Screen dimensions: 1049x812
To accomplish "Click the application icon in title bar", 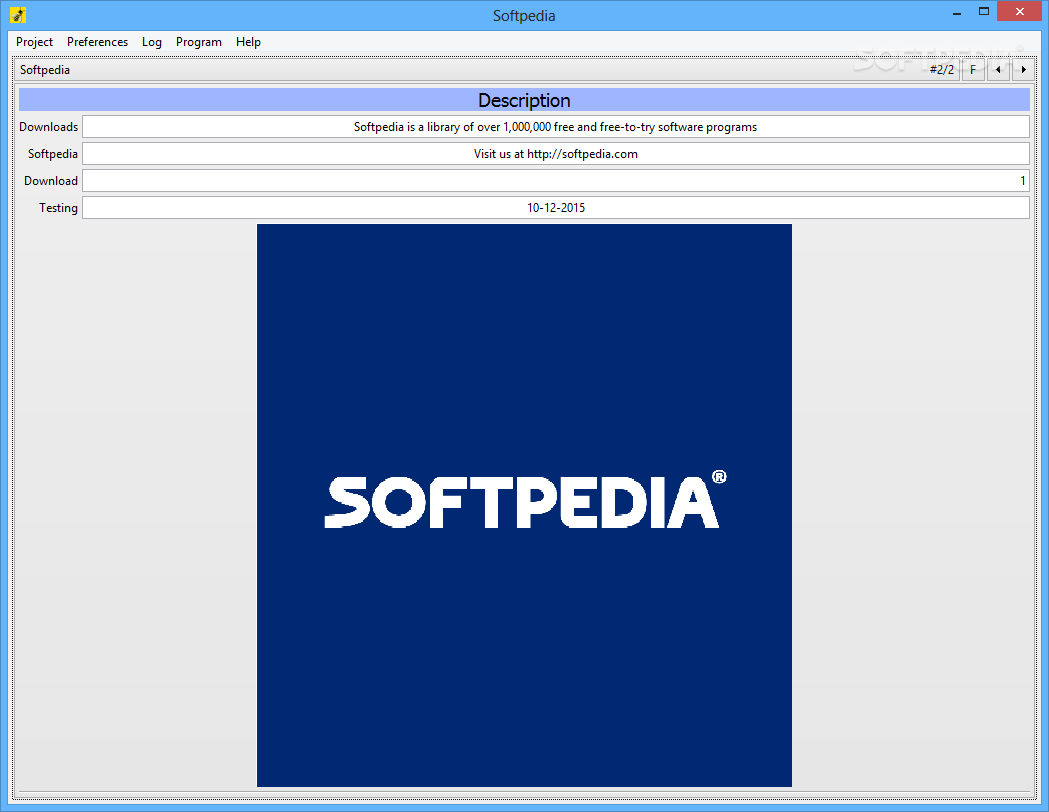I will tap(18, 15).
